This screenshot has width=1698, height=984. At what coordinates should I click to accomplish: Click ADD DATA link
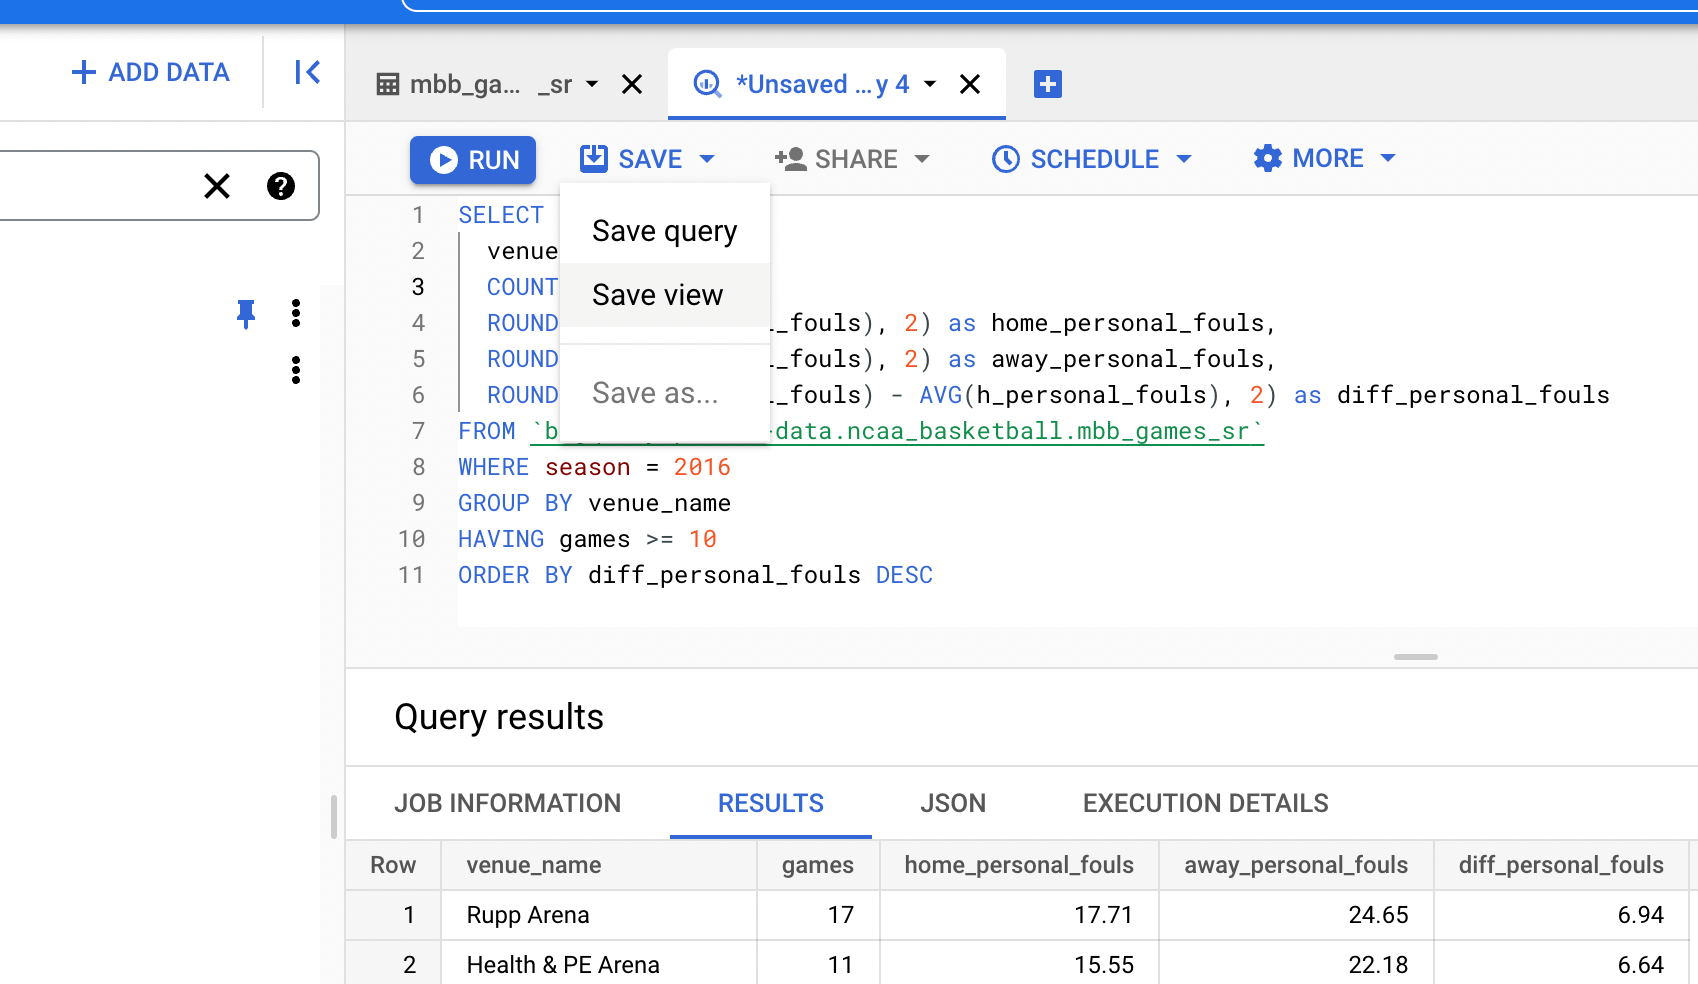(x=151, y=72)
